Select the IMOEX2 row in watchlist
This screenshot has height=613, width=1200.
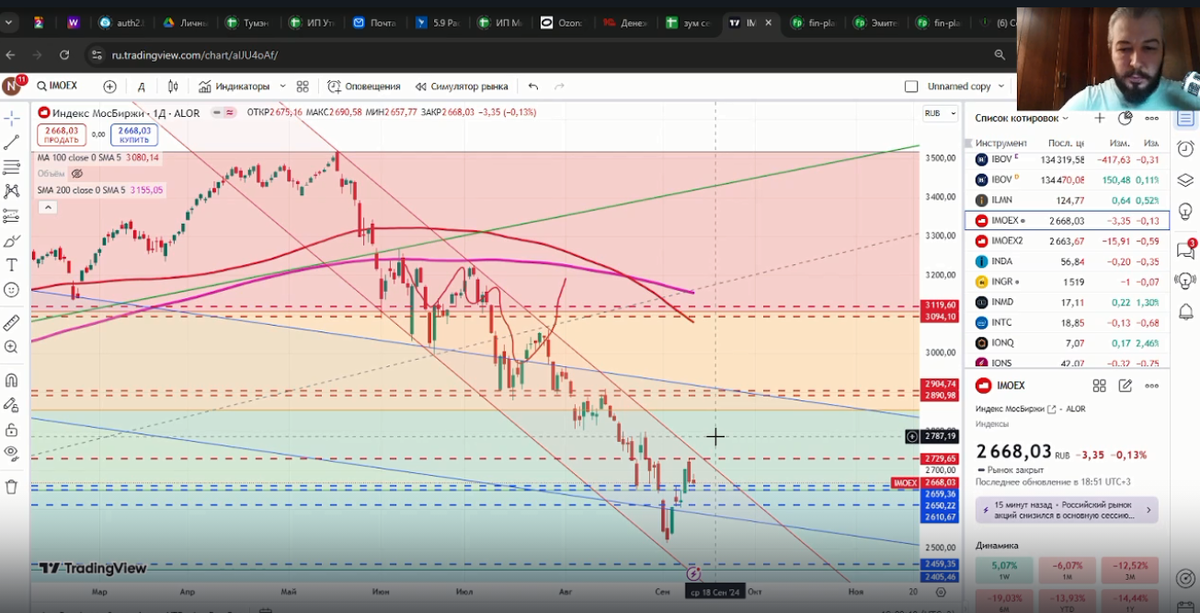1067,241
